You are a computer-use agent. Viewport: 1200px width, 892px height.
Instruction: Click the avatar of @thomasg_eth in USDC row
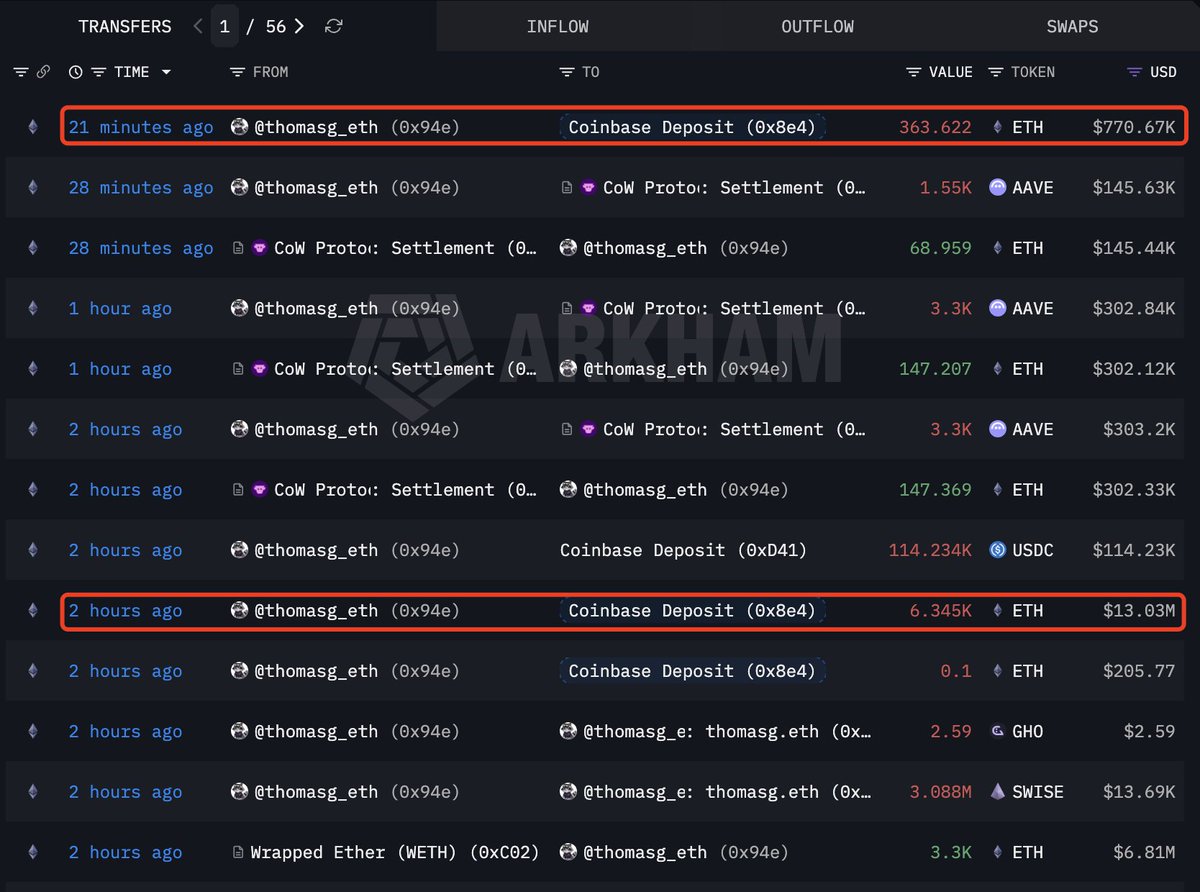tap(239, 550)
